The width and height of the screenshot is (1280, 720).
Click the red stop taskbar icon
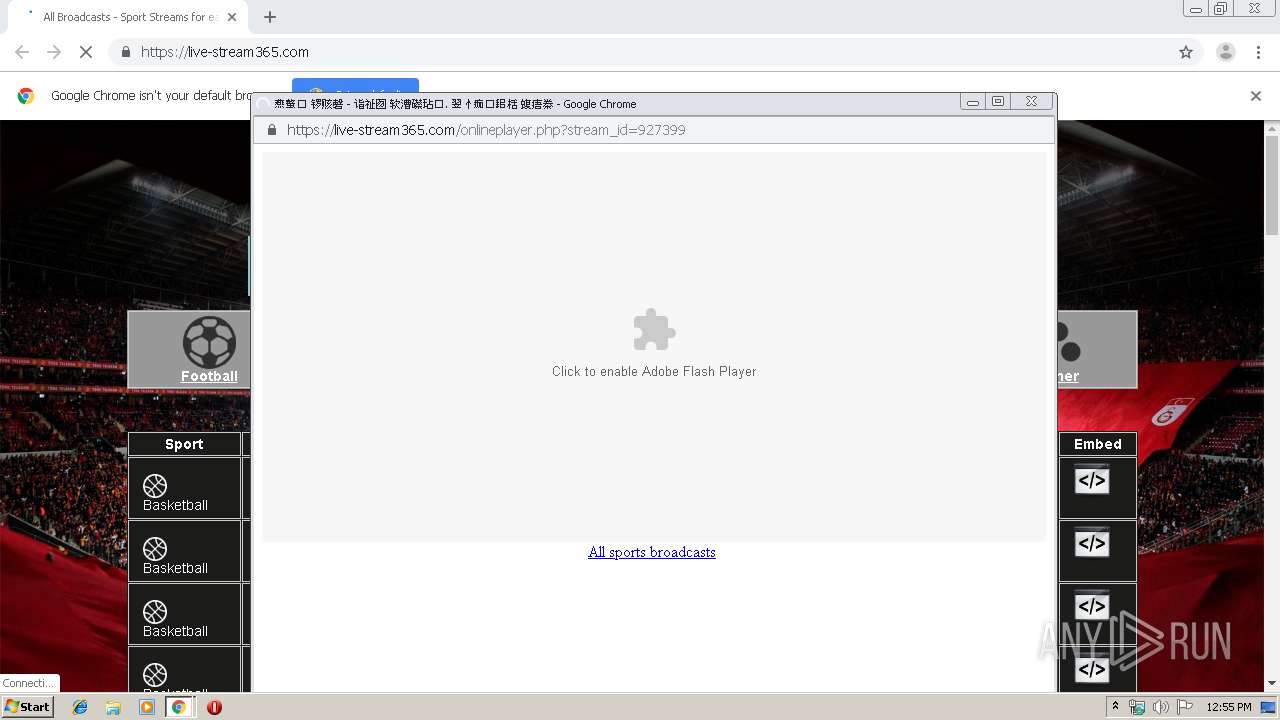coord(214,707)
